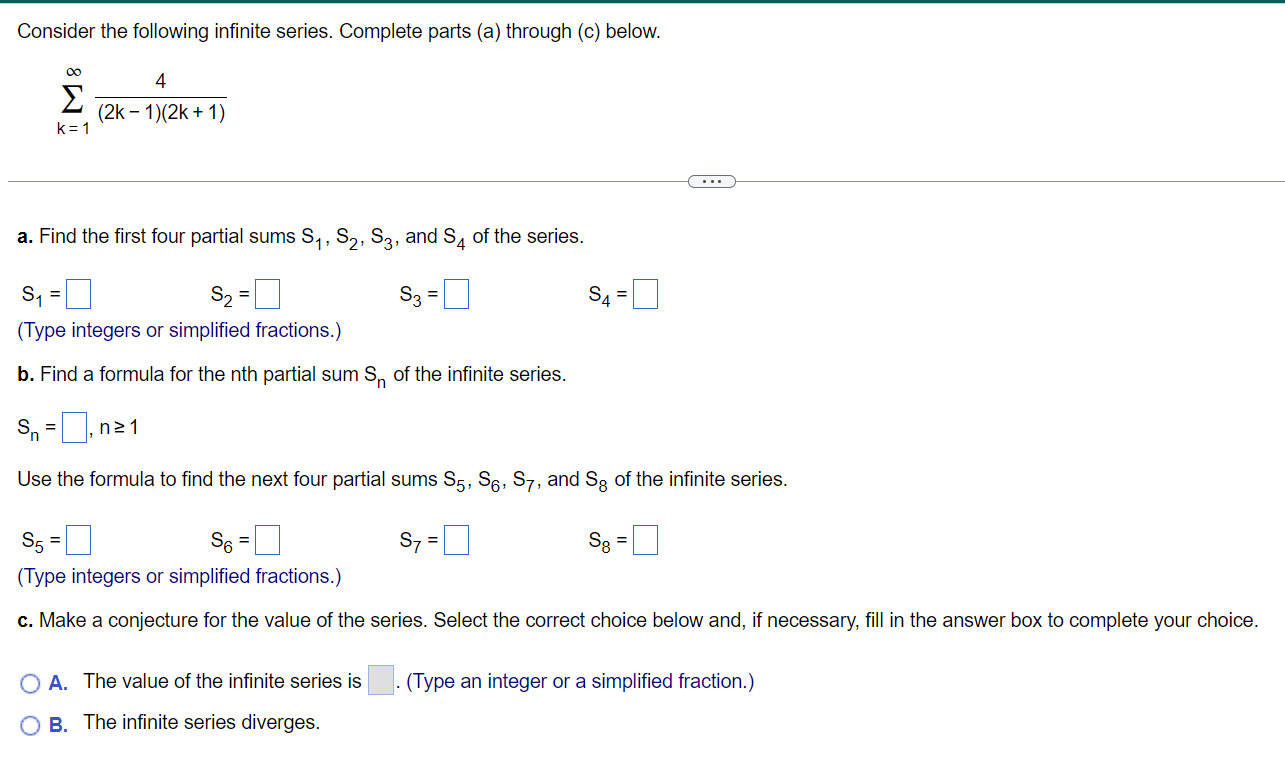Image resolution: width=1285 pixels, height=775 pixels.
Task: Click the part a instruction text
Action: coord(300,236)
